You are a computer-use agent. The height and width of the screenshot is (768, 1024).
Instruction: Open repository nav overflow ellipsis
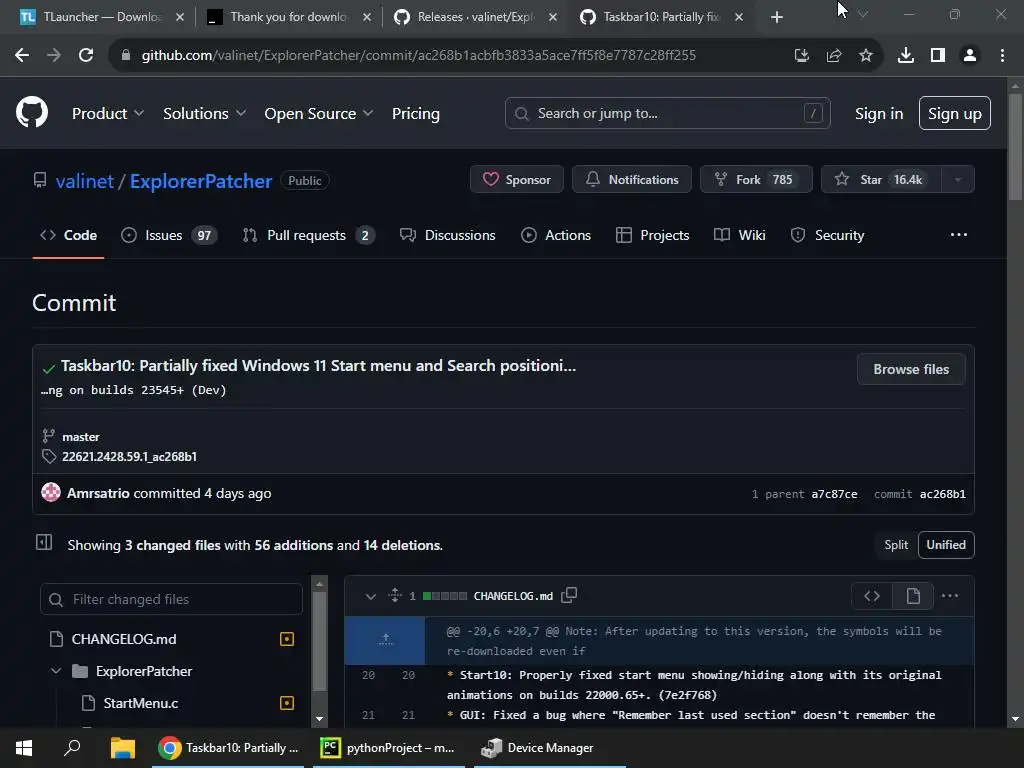tap(958, 234)
